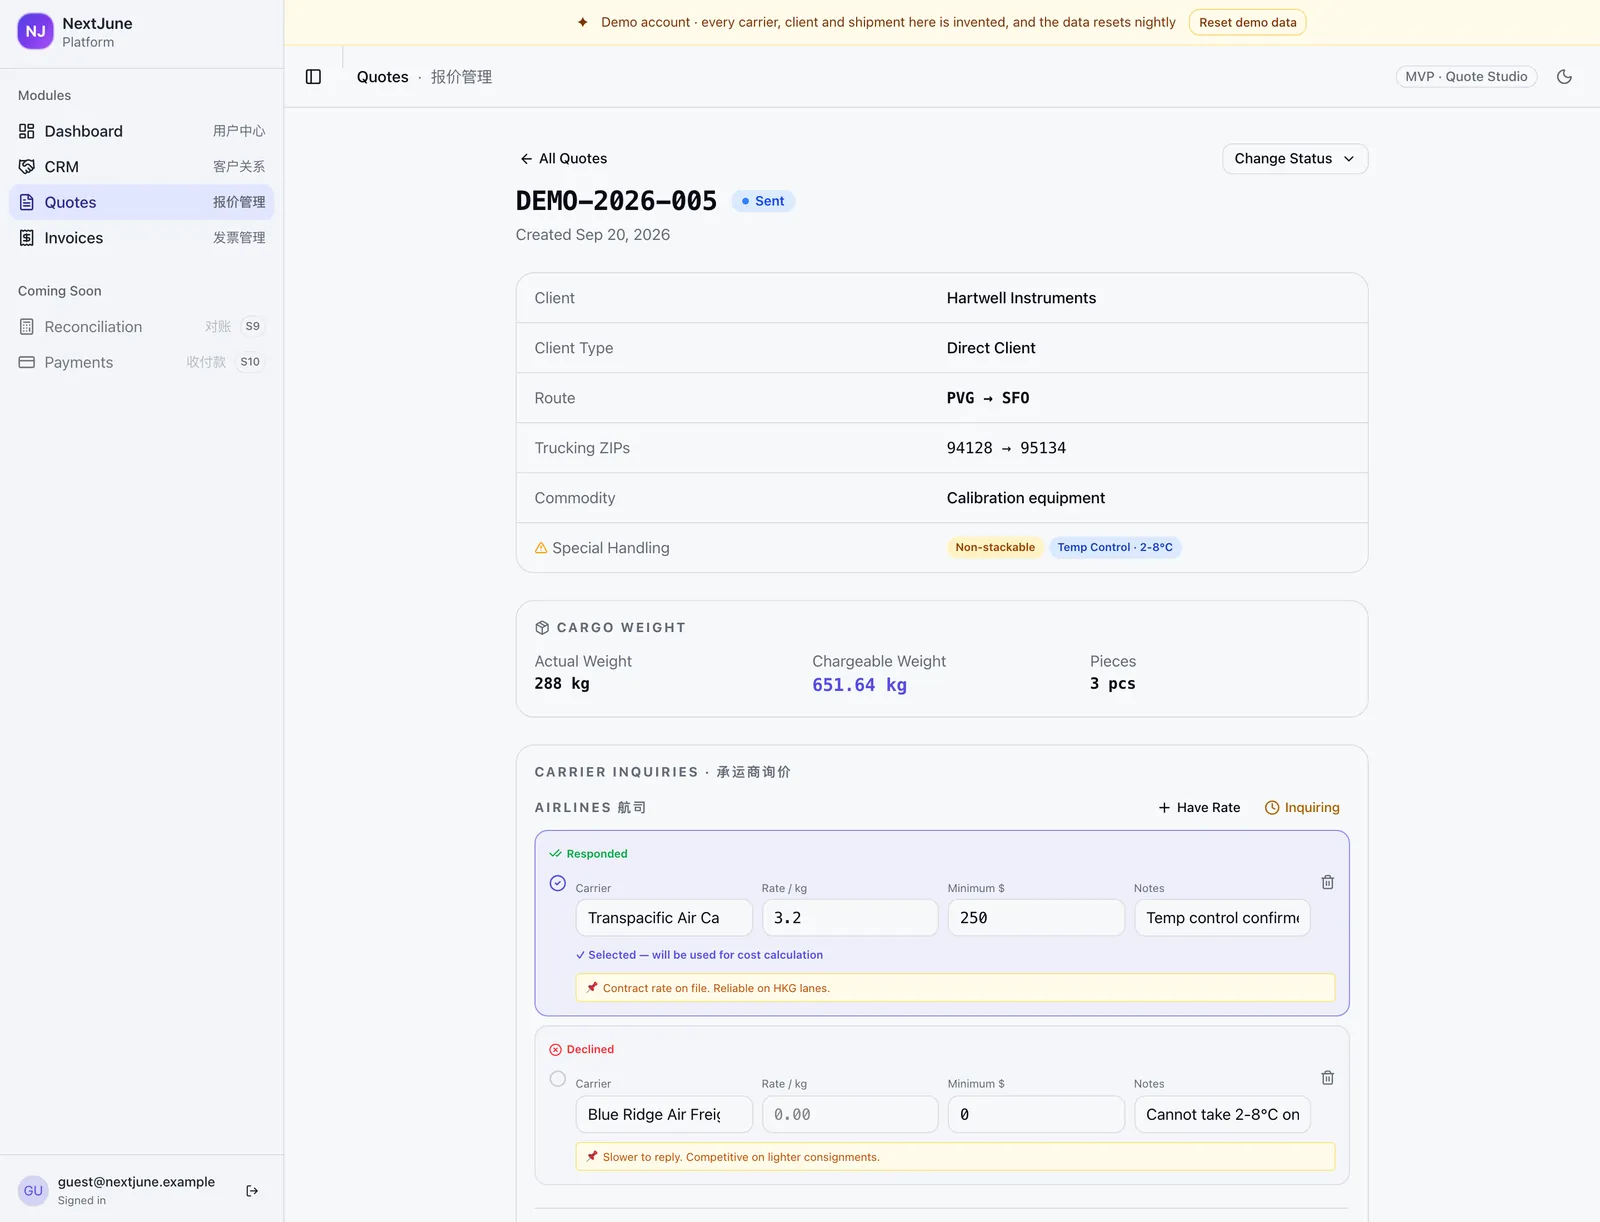Click the Payments card icon
This screenshot has height=1222, width=1600.
[27, 362]
